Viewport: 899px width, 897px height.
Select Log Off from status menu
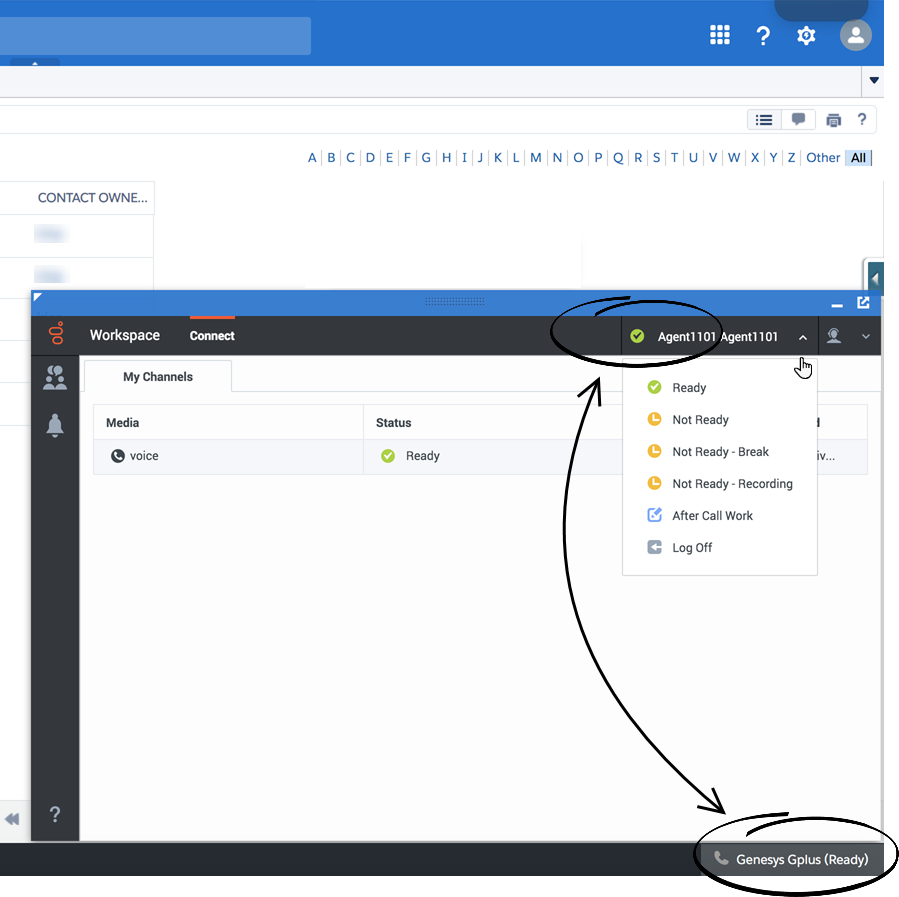tap(692, 548)
